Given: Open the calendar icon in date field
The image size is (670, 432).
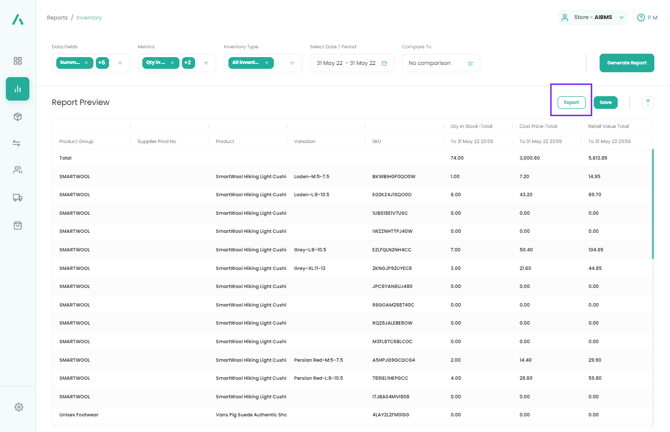Looking at the screenshot, I should pyautogui.click(x=384, y=63).
